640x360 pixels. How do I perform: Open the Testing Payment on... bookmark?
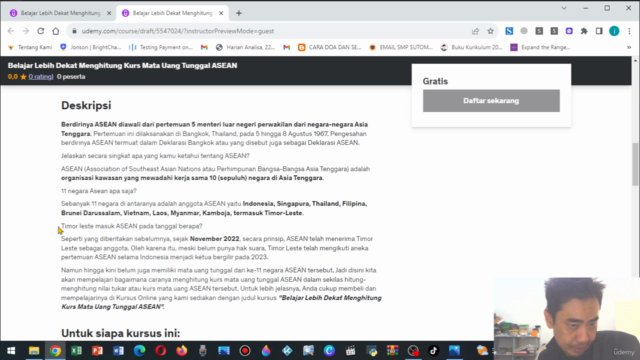point(161,47)
